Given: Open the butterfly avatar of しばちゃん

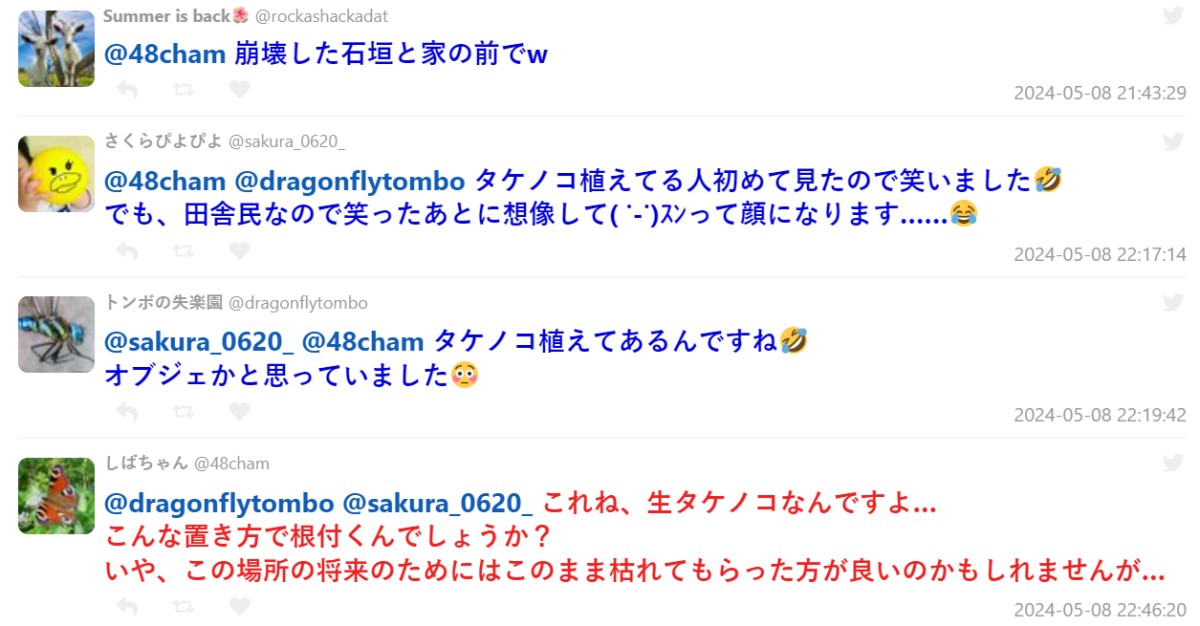Looking at the screenshot, I should [x=56, y=495].
